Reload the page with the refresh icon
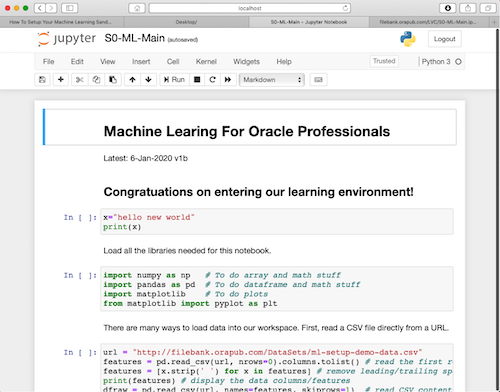 (345, 8)
